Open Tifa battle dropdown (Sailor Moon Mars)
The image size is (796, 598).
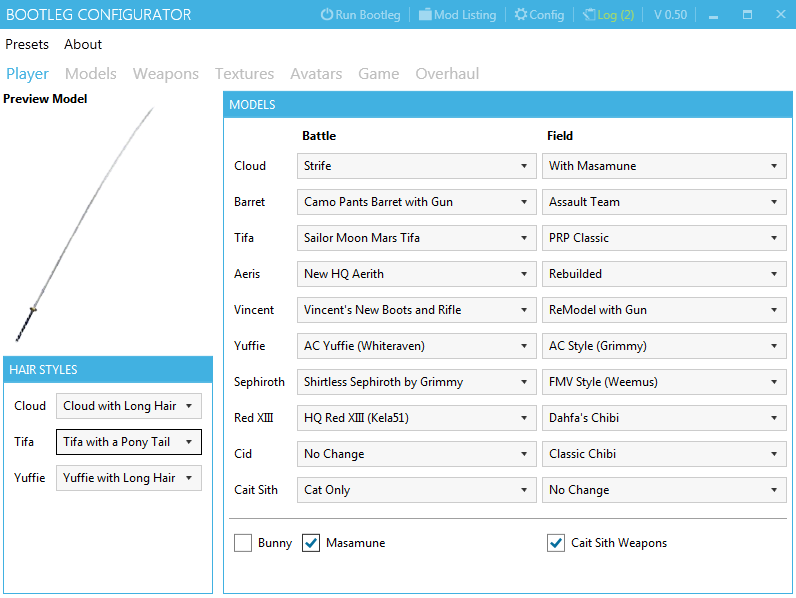pyautogui.click(x=416, y=238)
